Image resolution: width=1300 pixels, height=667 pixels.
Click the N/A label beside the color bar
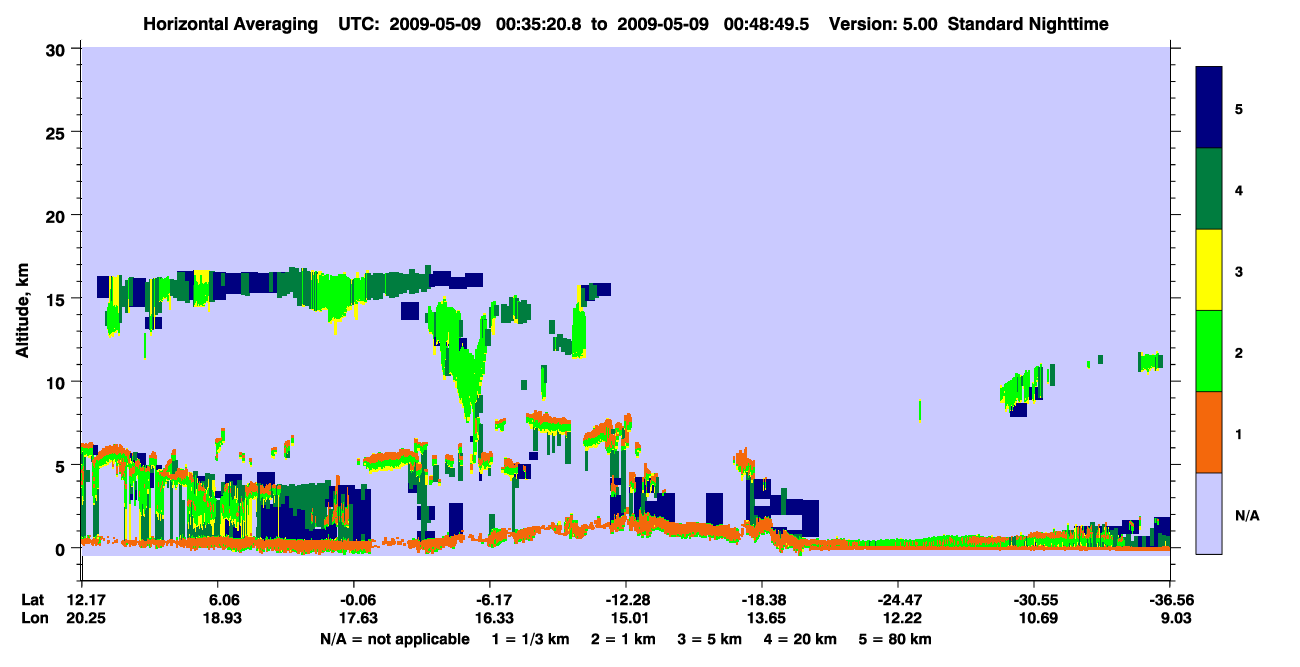(1247, 515)
